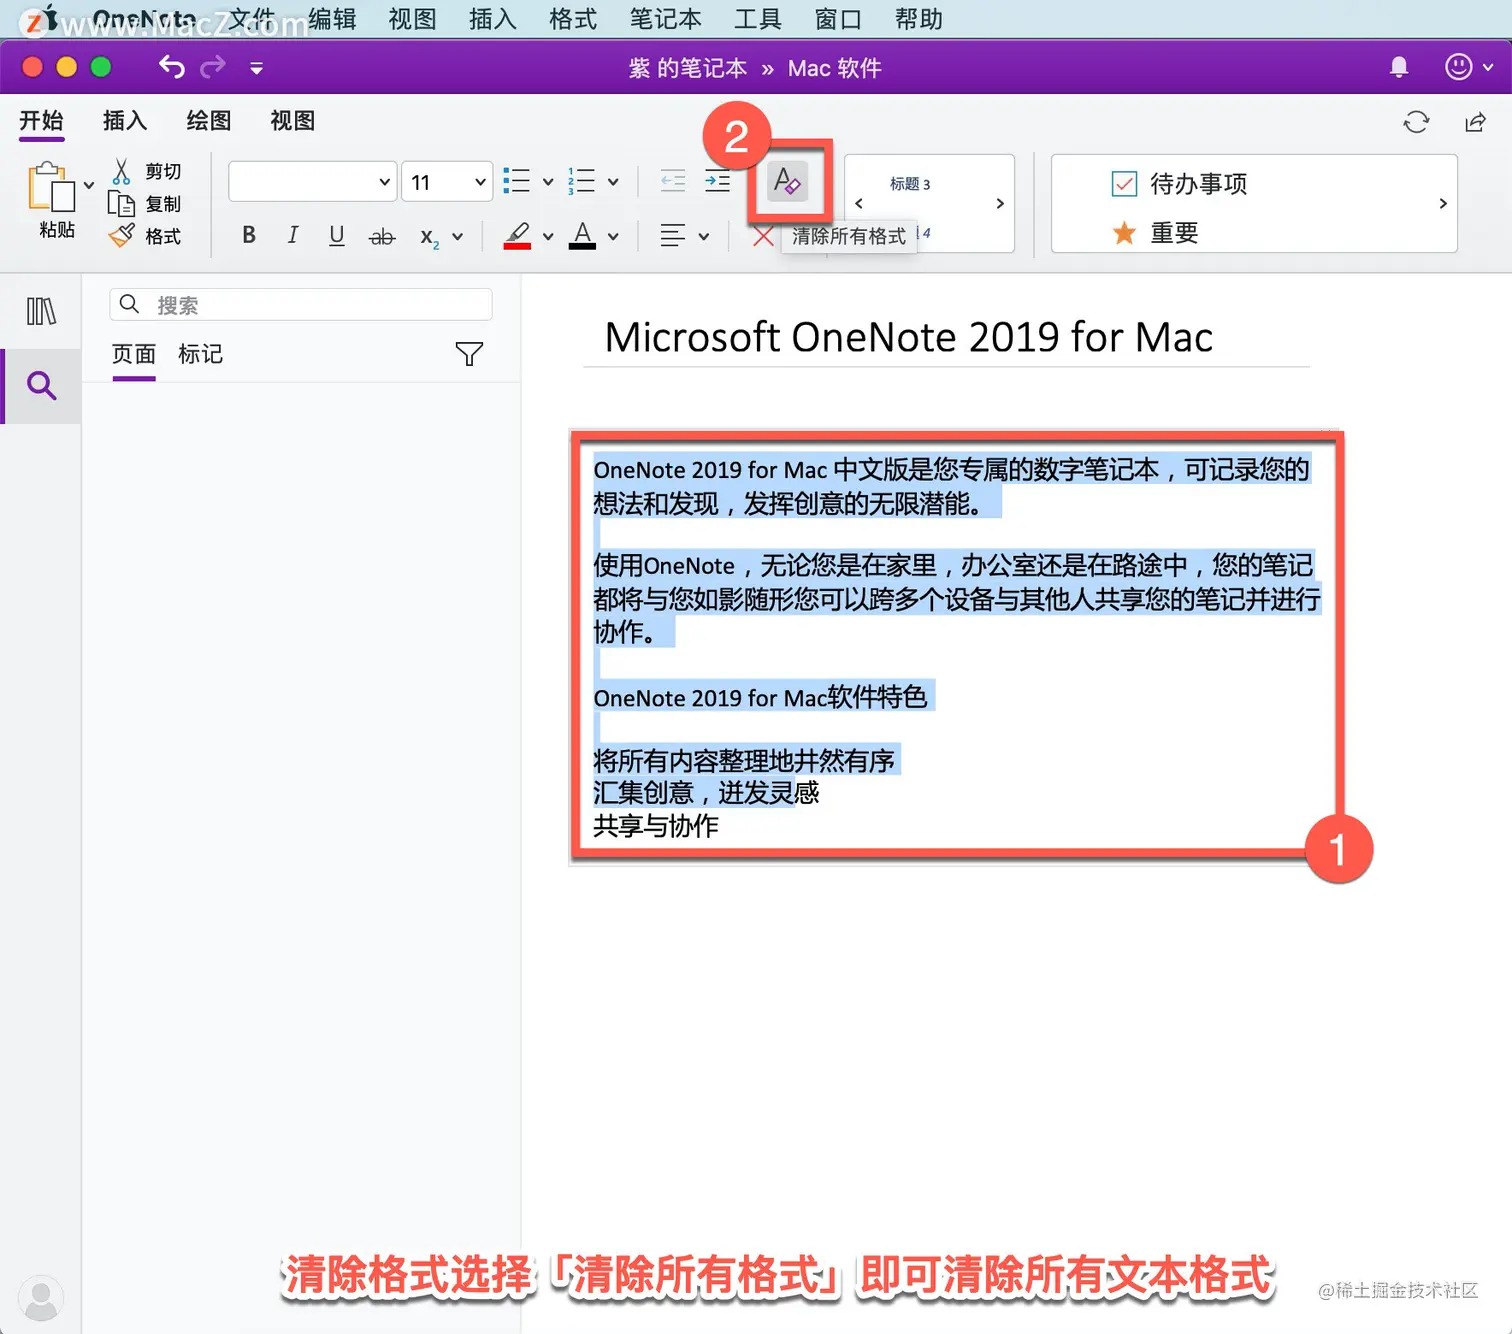
Task: Decrease indent of selected text
Action: pyautogui.click(x=673, y=181)
